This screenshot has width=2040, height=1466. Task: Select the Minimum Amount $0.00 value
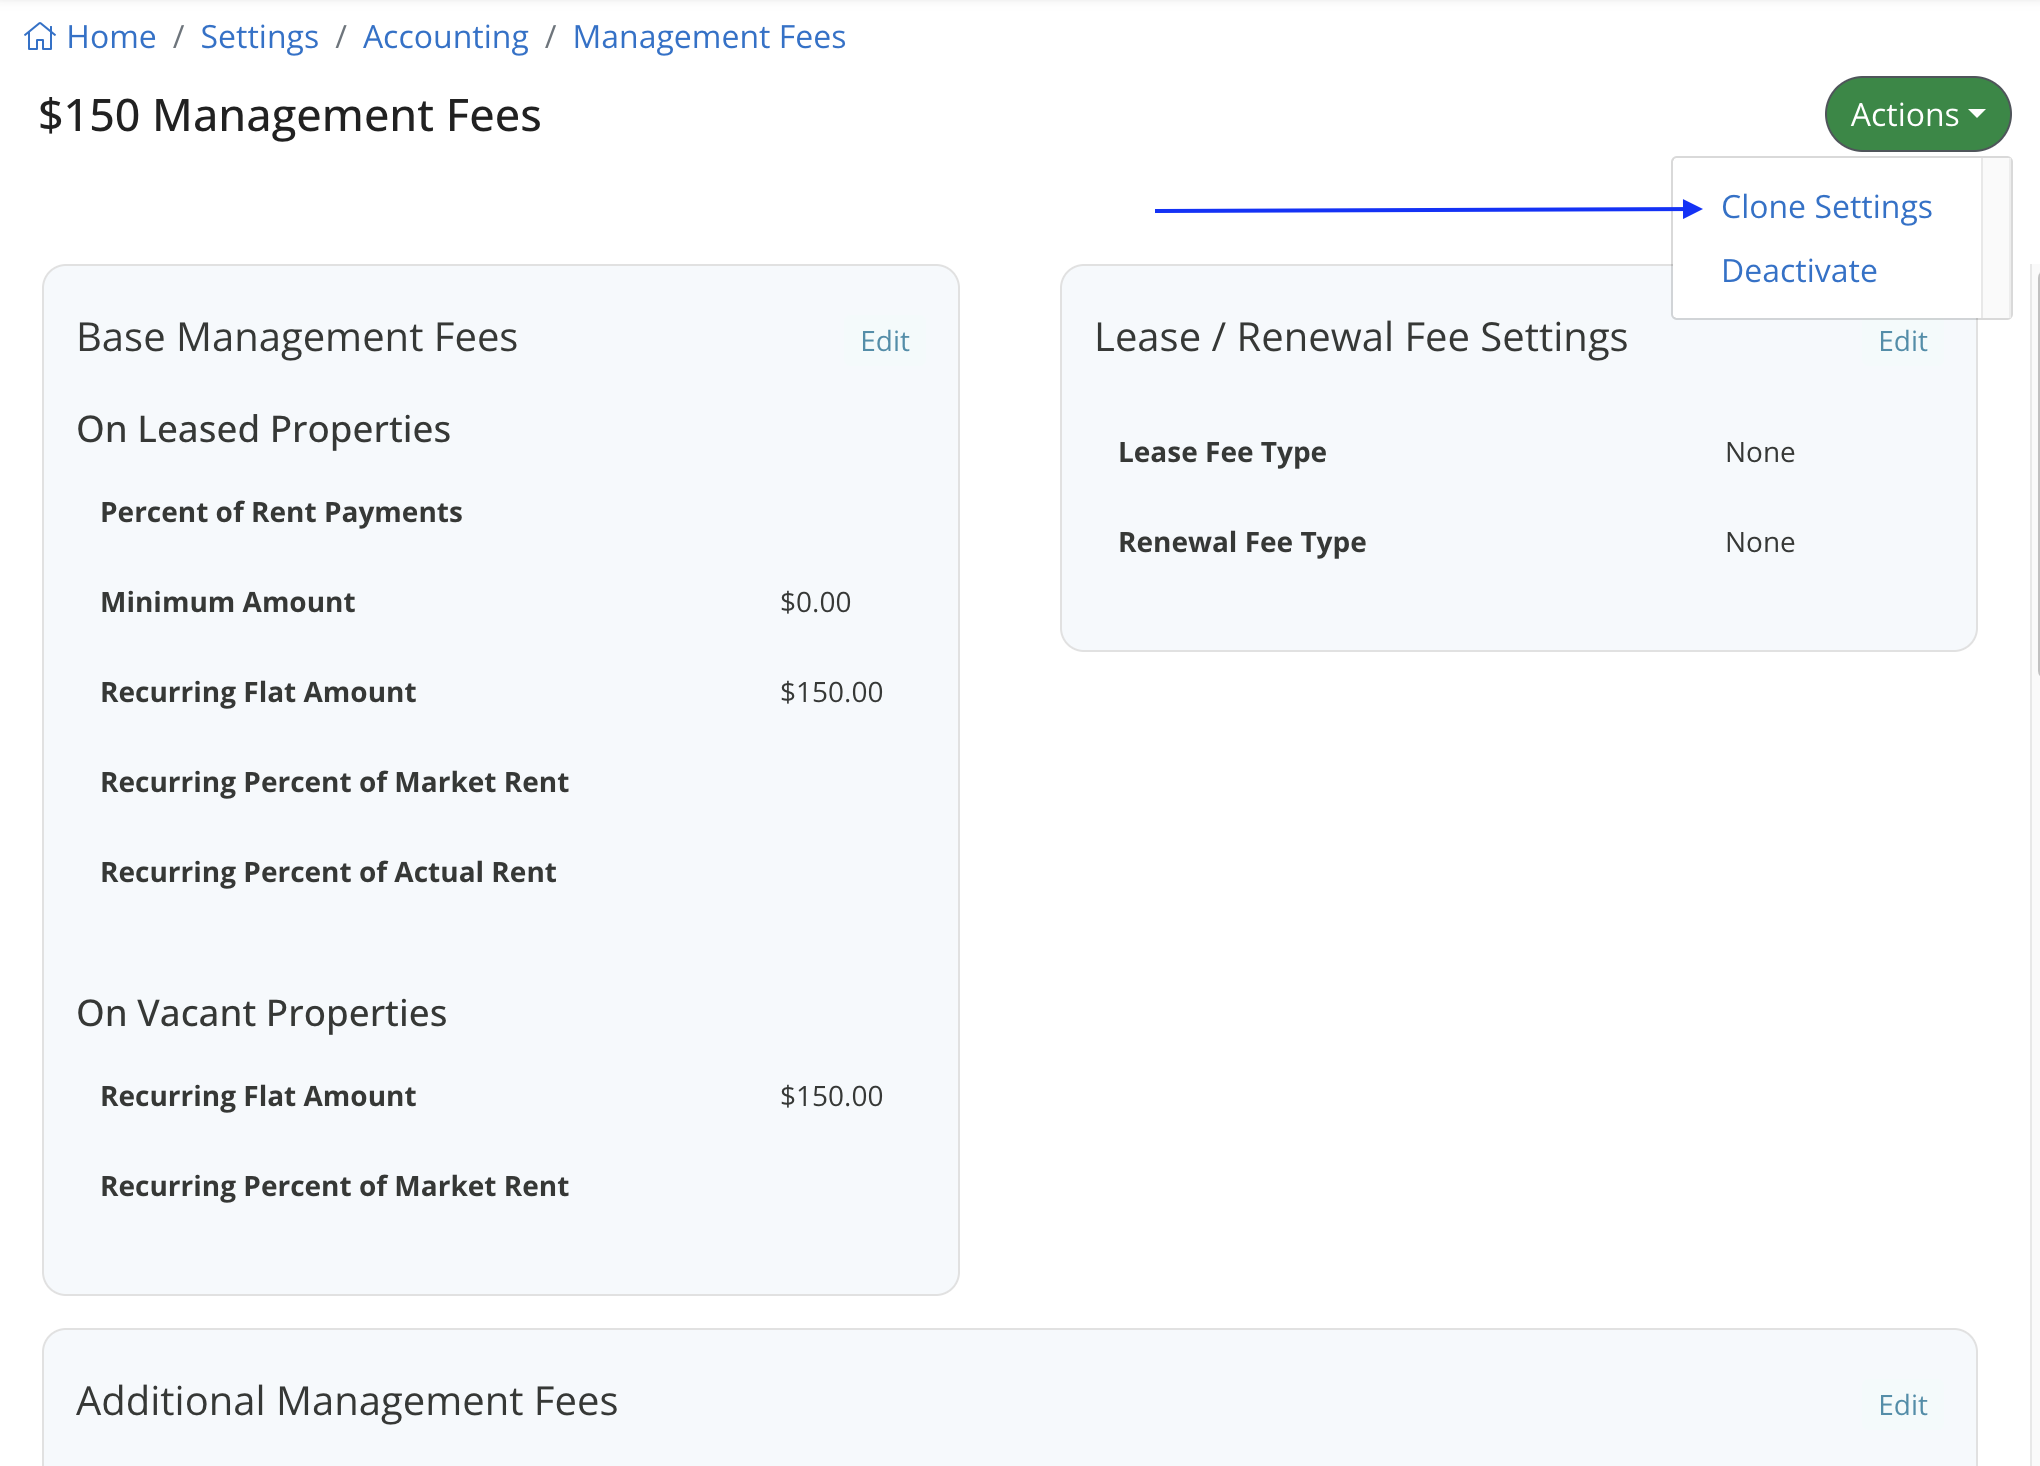point(816,601)
